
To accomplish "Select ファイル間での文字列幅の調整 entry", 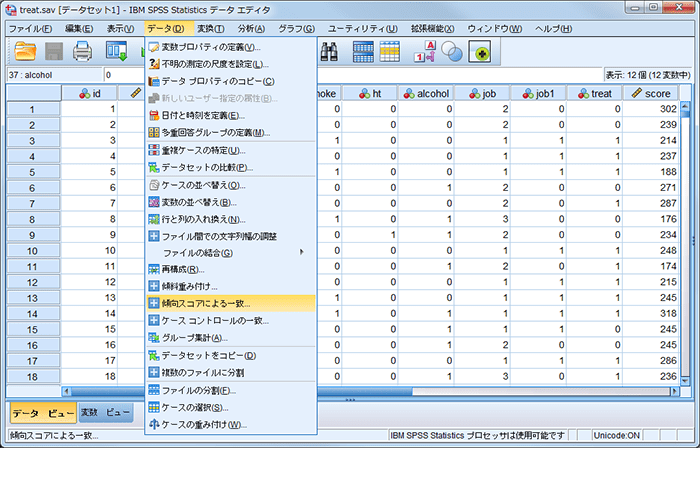I will (231, 236).
